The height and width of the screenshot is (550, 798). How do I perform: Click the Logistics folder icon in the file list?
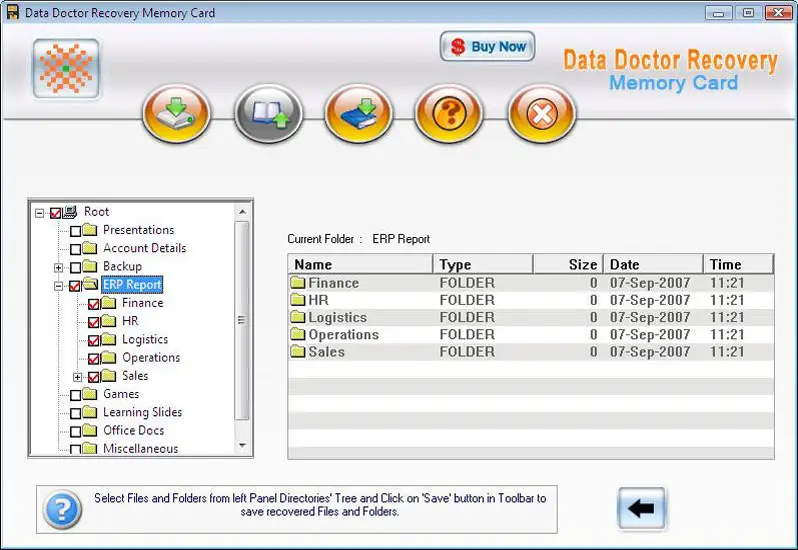pyautogui.click(x=298, y=317)
